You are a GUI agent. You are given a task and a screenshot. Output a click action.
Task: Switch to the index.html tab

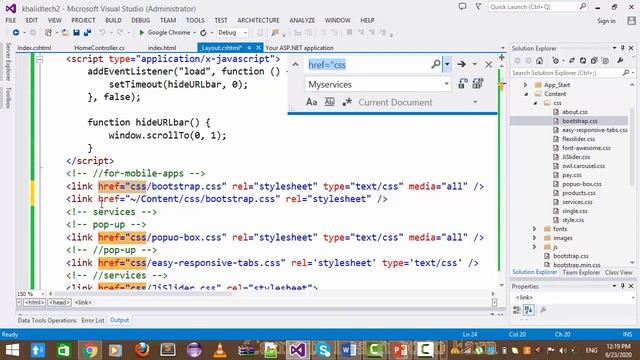(162, 48)
